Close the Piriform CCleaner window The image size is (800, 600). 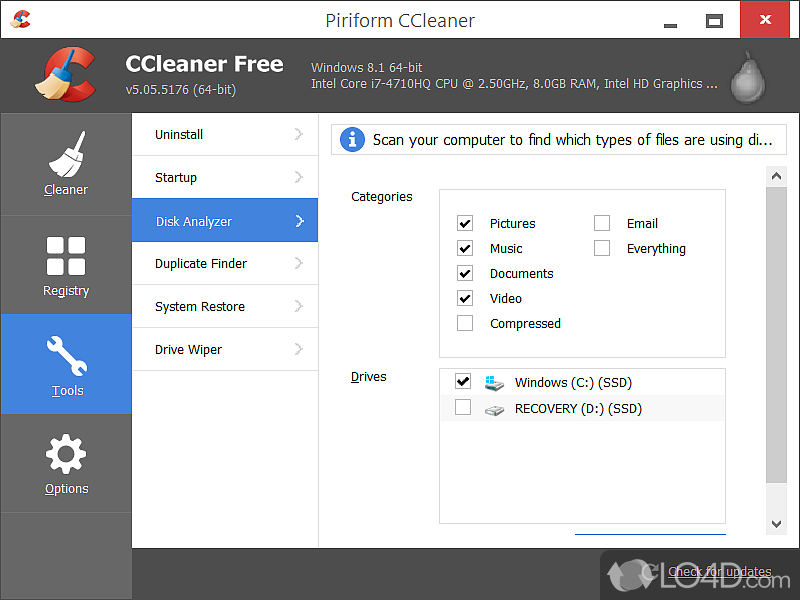tap(765, 19)
